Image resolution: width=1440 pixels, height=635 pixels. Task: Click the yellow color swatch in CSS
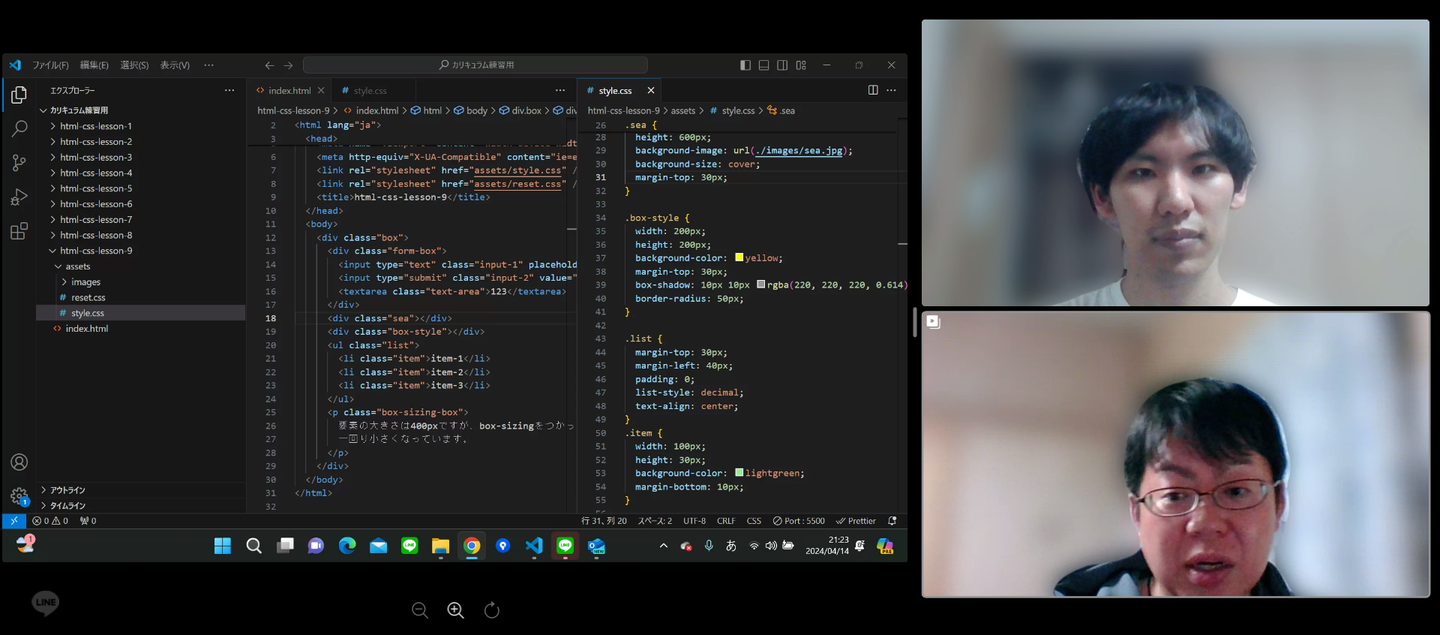click(739, 258)
